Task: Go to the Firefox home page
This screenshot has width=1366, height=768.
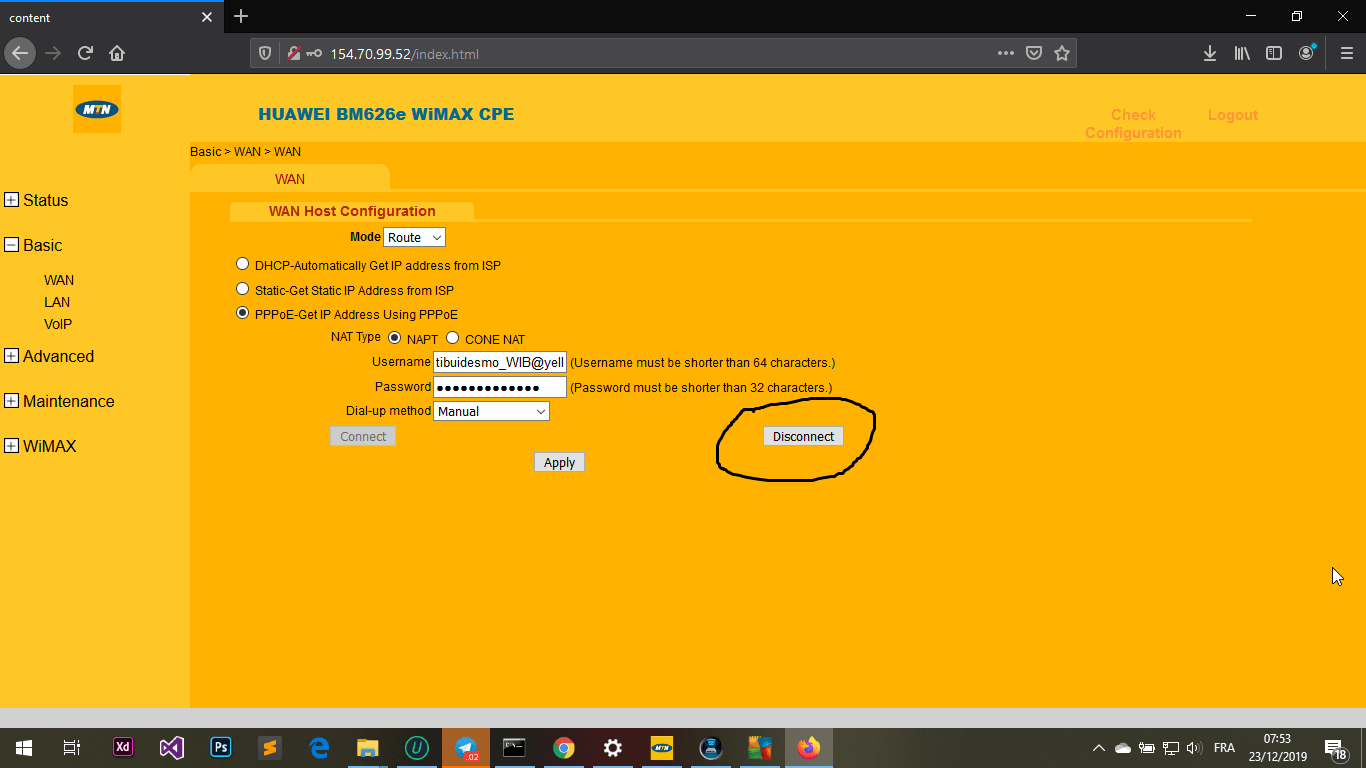Action: [x=117, y=53]
